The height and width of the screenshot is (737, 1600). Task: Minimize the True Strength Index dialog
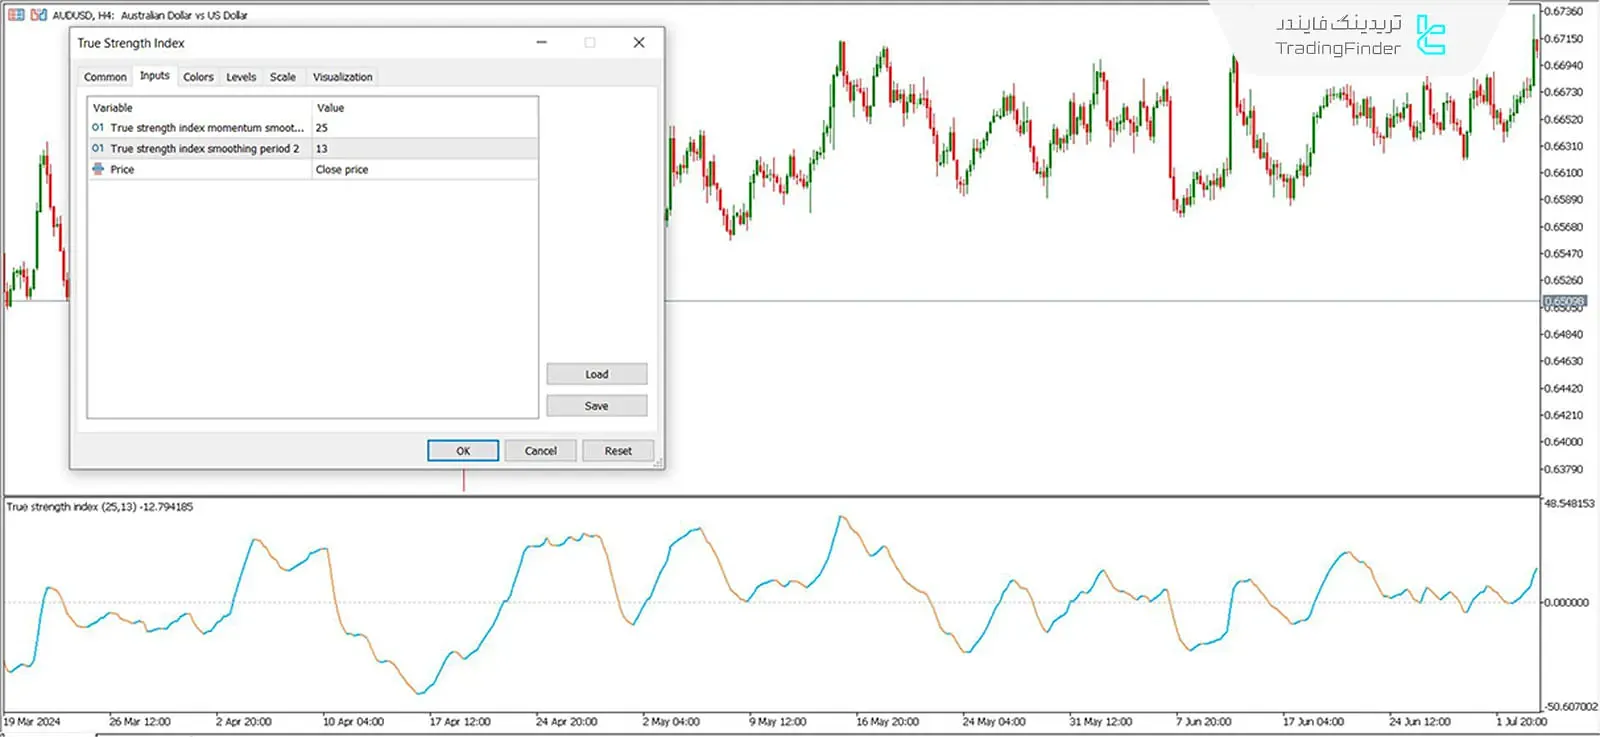point(541,42)
